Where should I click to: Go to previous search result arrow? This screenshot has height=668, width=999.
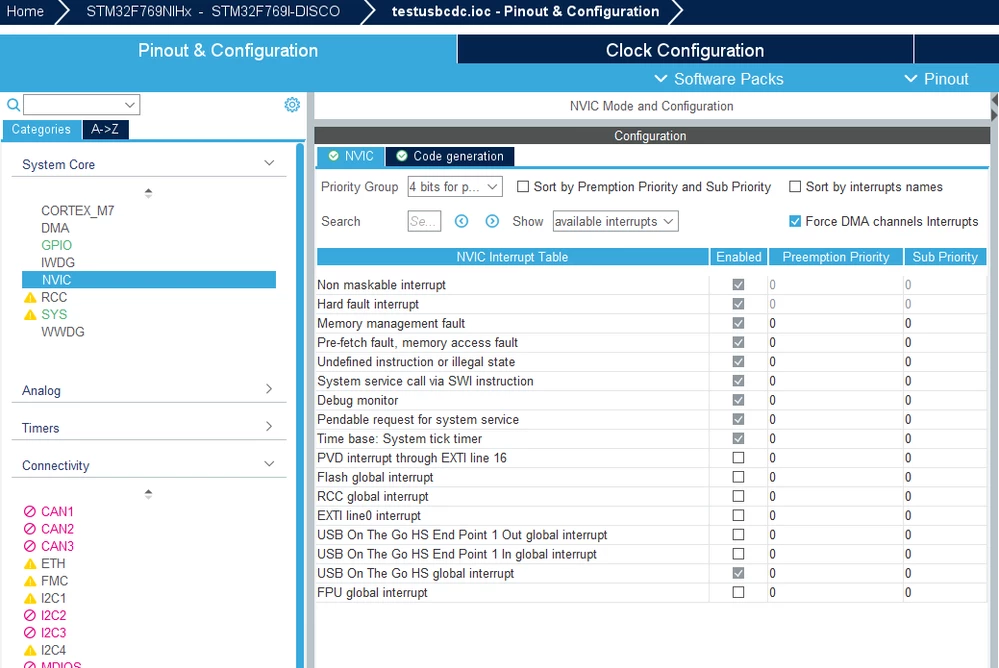point(461,221)
